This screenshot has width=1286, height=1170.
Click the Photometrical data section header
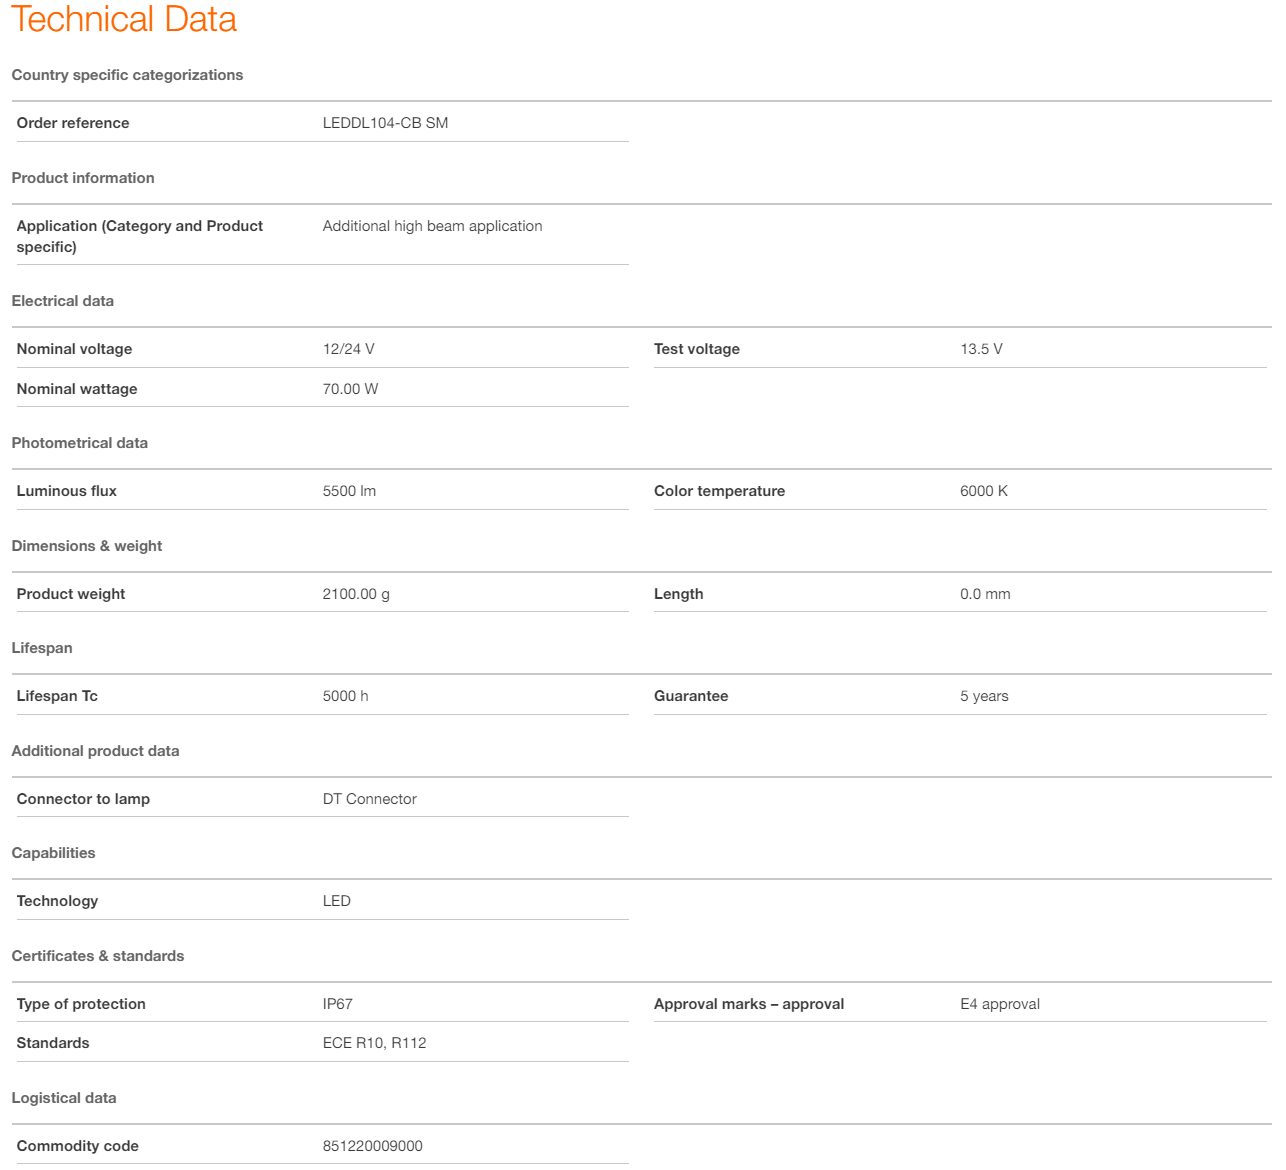coord(79,443)
